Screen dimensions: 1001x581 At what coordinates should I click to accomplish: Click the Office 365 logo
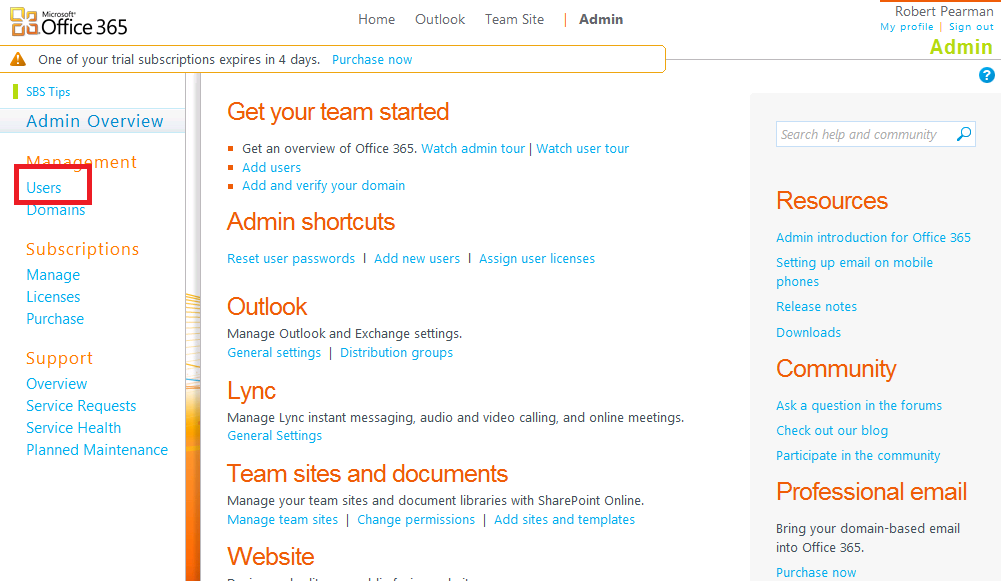click(x=68, y=20)
